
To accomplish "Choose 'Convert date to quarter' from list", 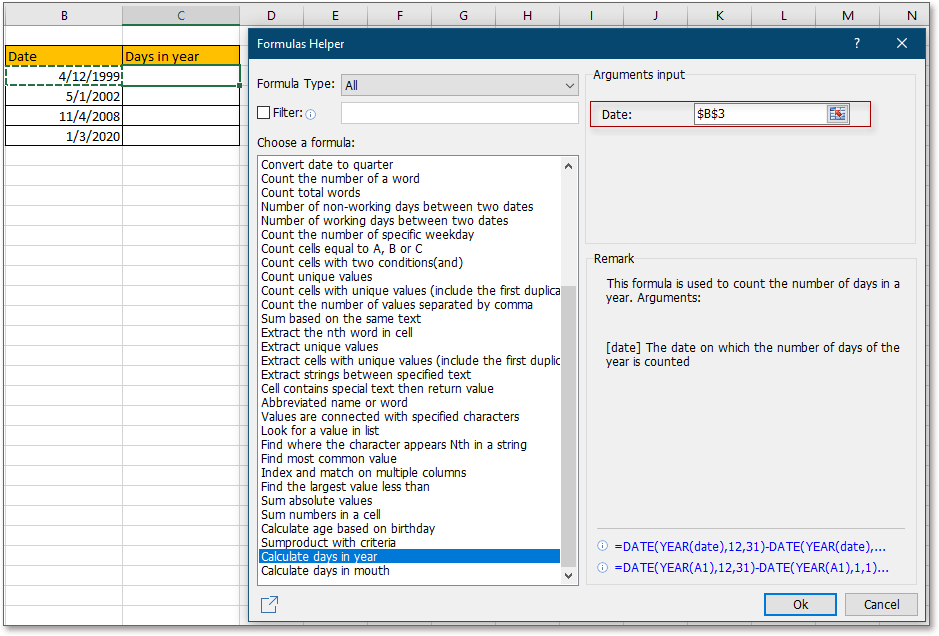I will tap(327, 165).
